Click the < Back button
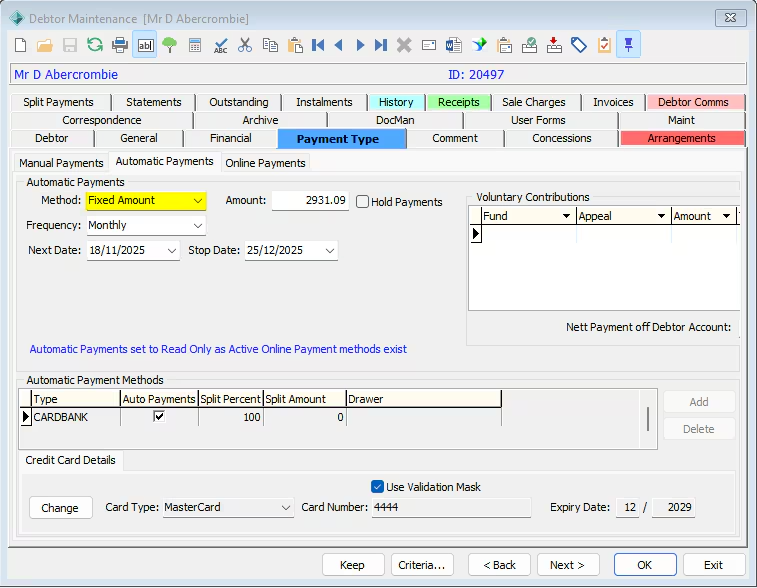757x588 pixels. point(499,565)
